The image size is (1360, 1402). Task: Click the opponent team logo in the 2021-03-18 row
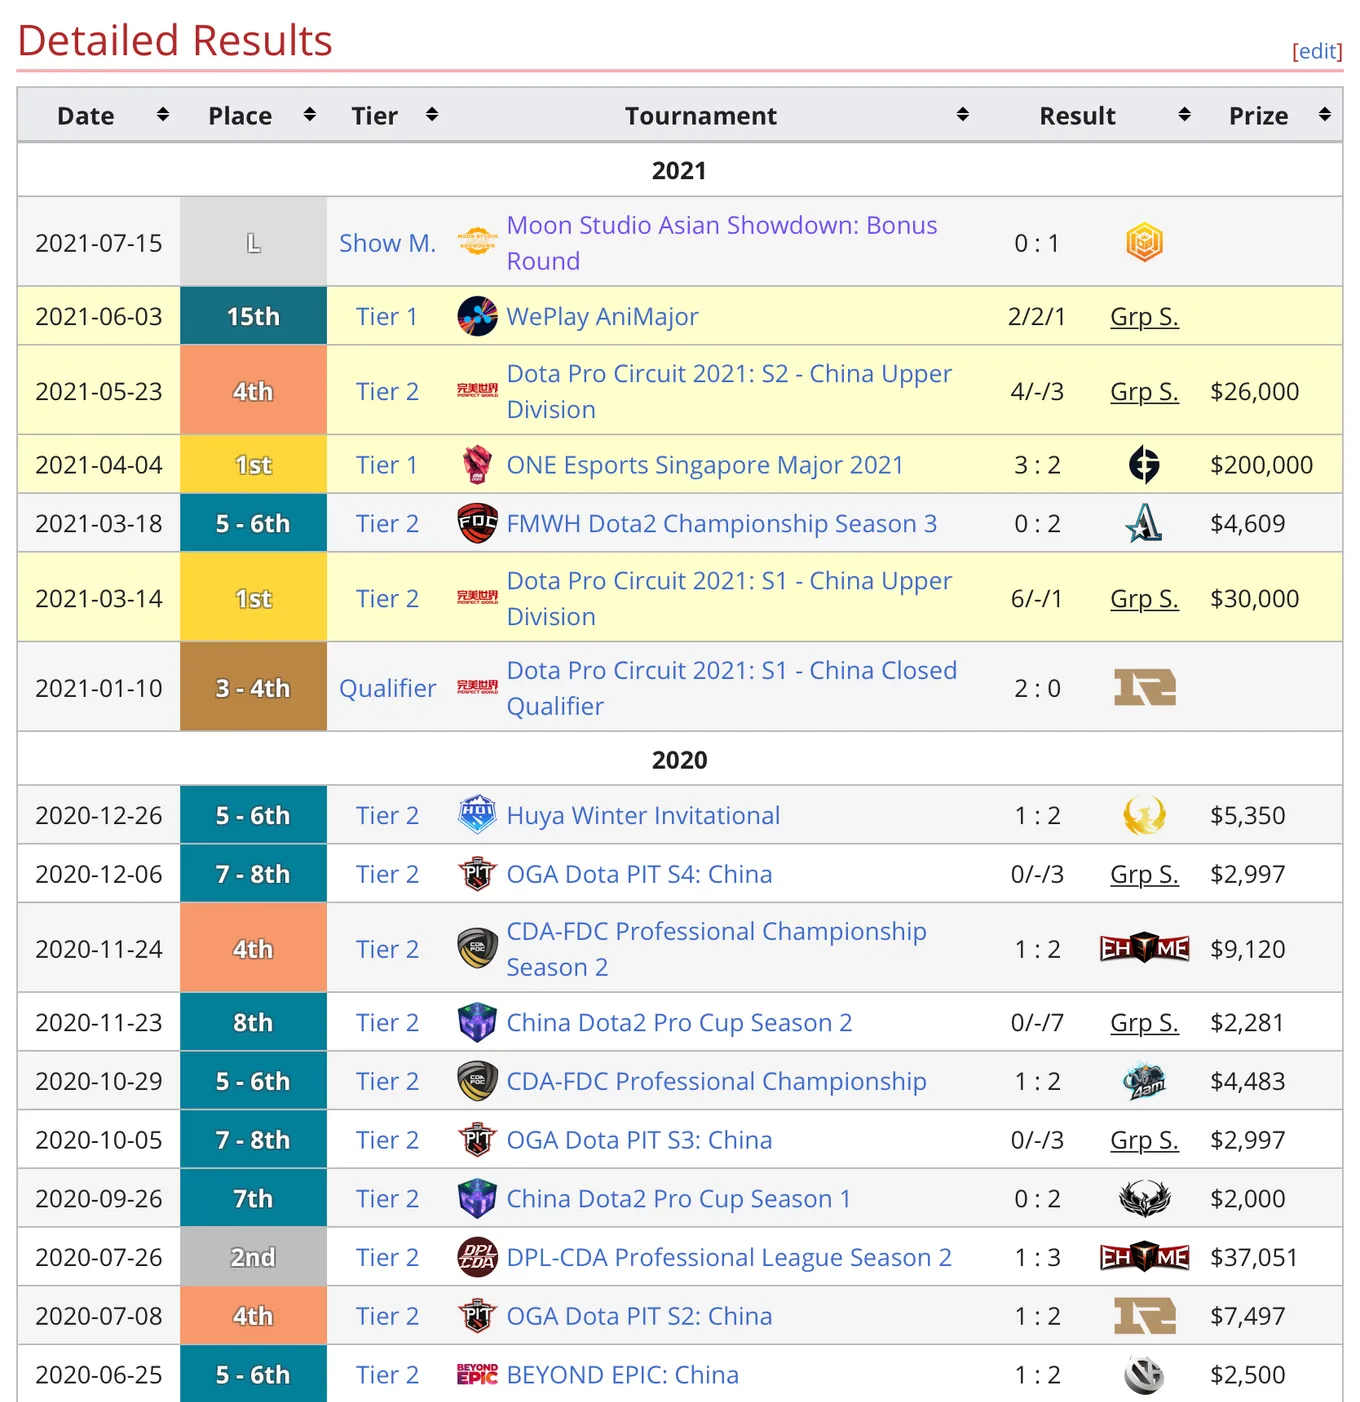[1144, 523]
